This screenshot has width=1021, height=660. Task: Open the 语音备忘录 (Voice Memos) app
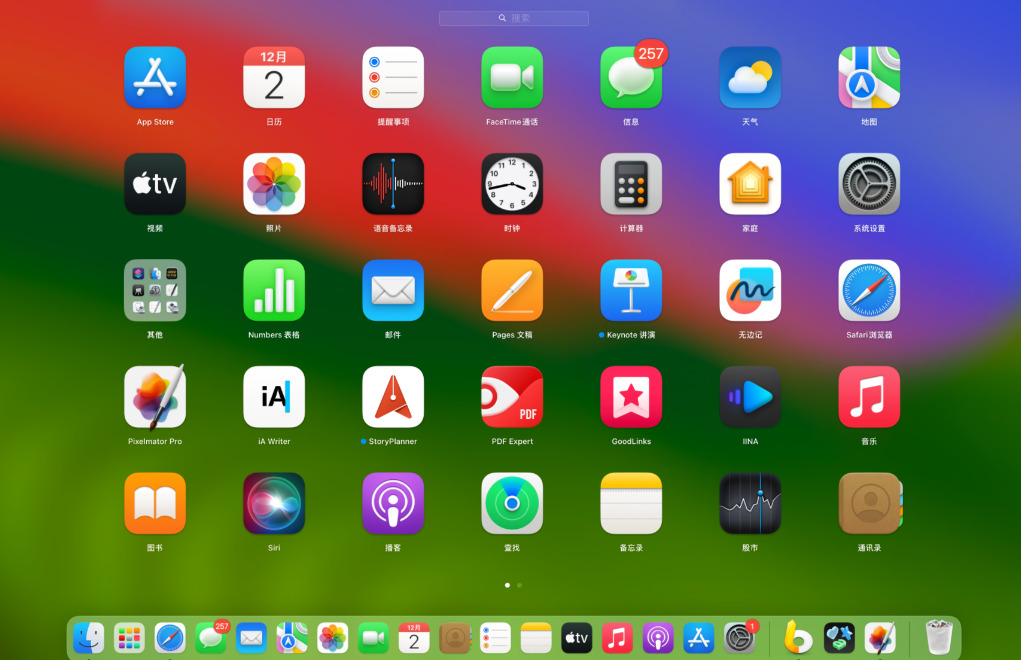pos(393,184)
